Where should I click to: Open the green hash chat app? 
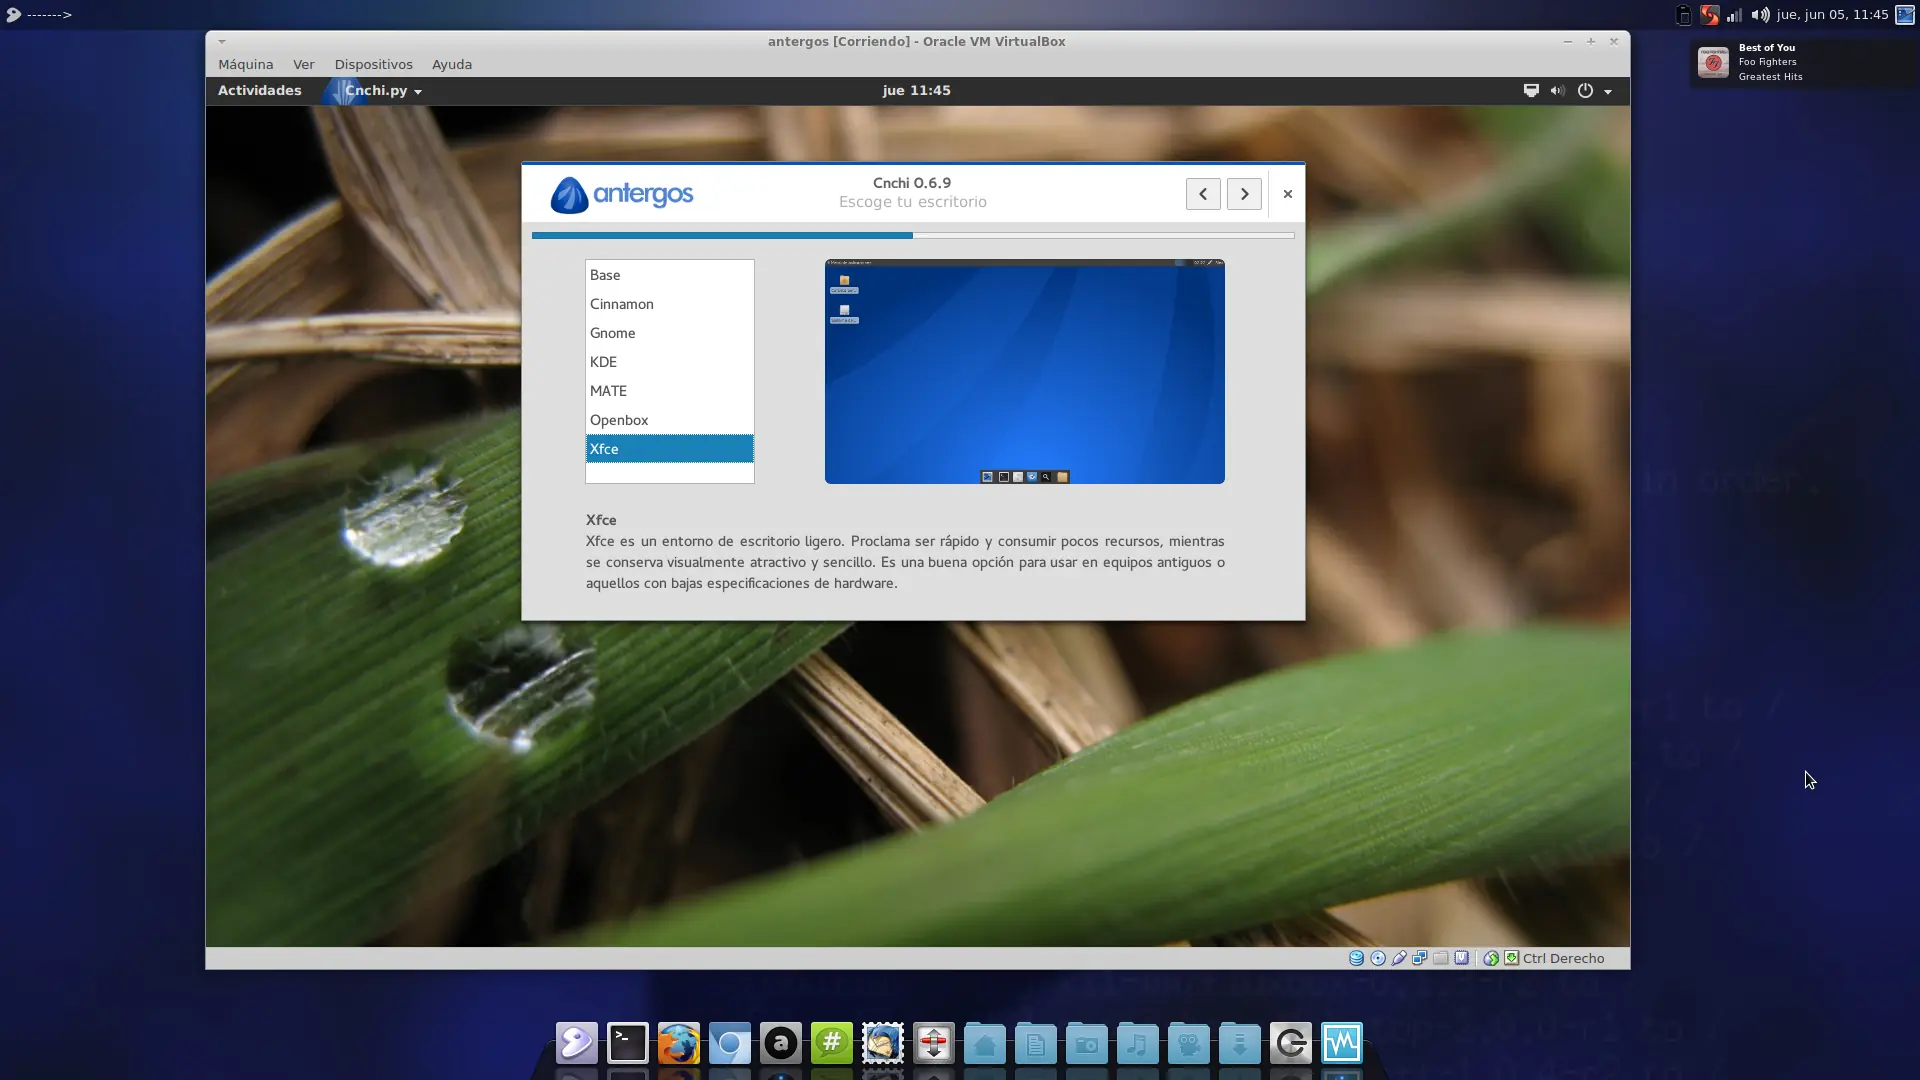coord(832,1043)
